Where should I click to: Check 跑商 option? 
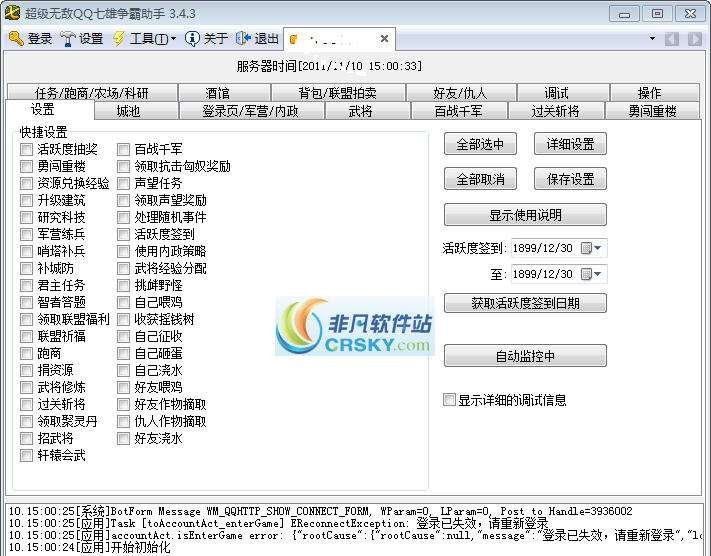click(x=26, y=353)
